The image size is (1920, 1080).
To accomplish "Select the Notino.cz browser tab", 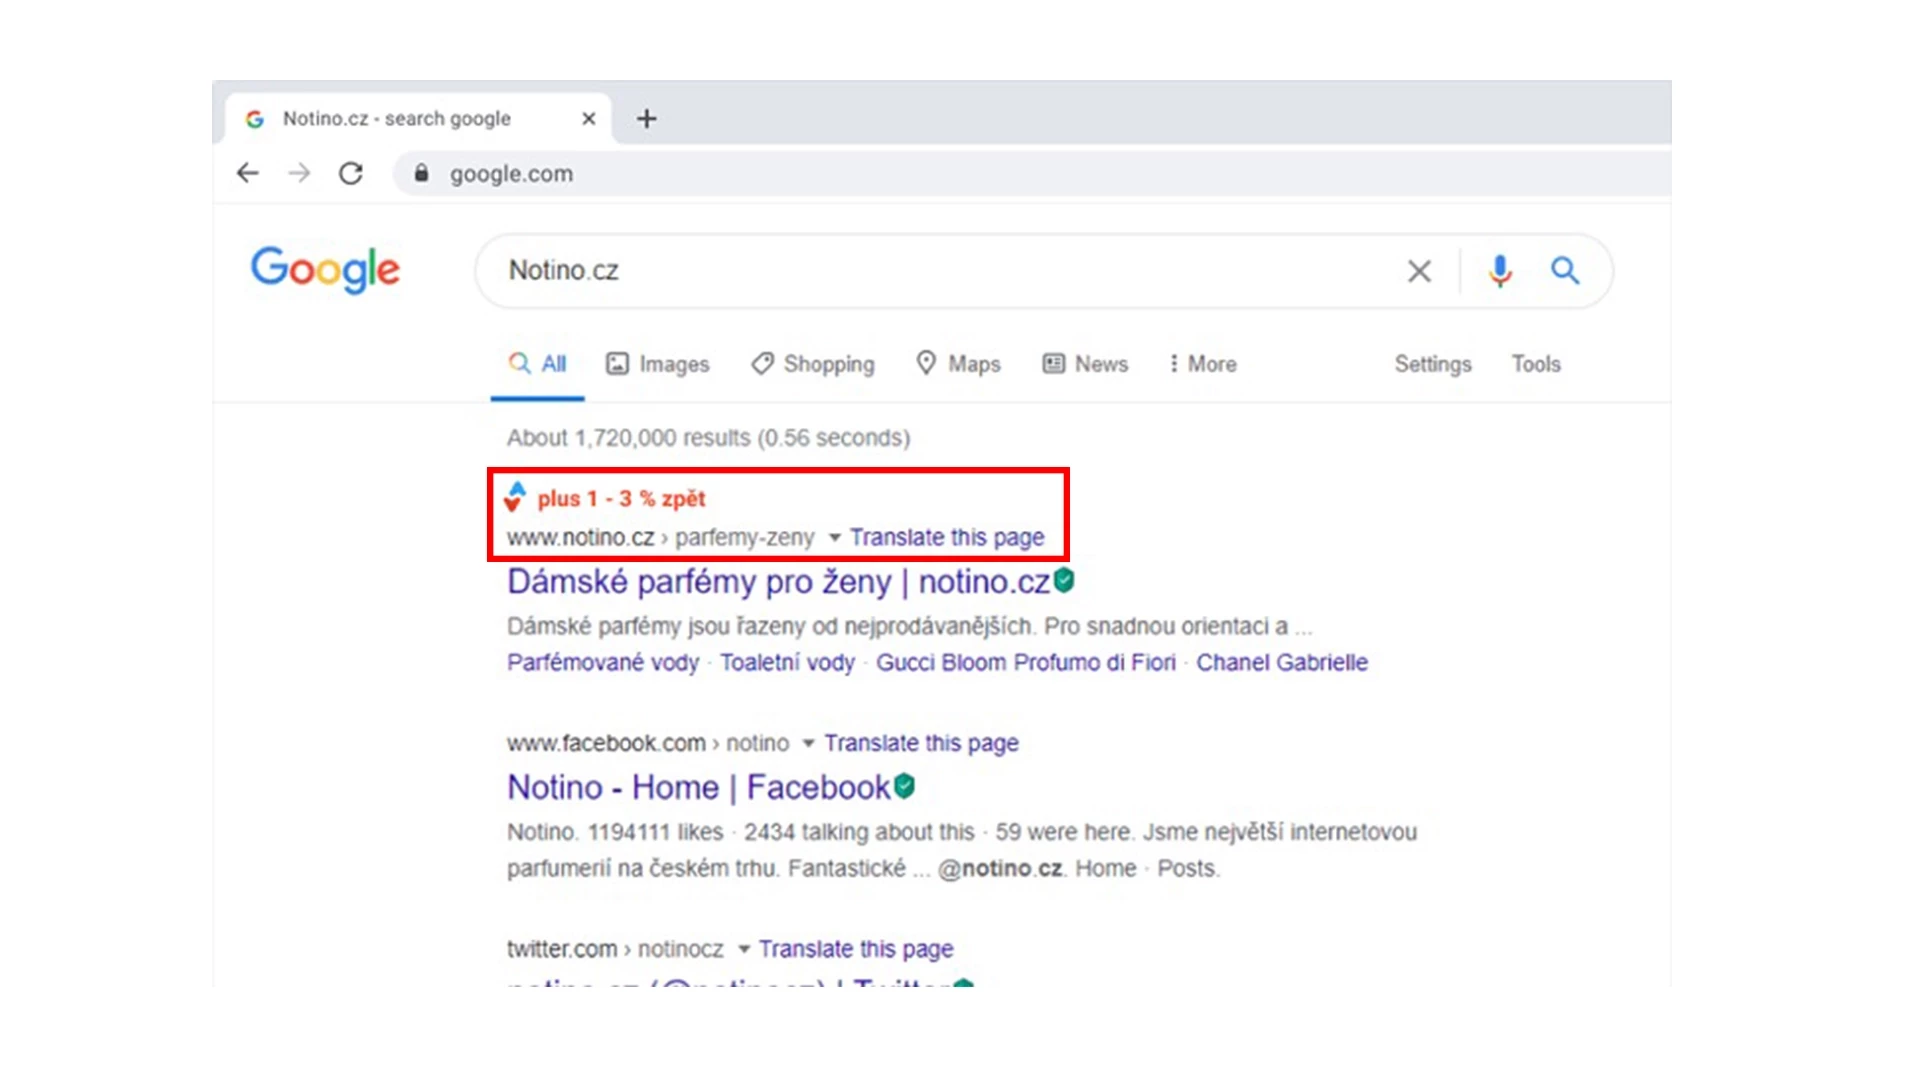I will pos(418,118).
